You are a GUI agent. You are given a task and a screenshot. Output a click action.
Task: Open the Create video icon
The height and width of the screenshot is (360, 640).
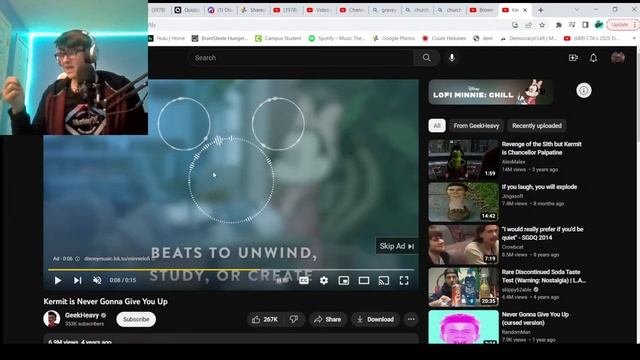(x=573, y=58)
